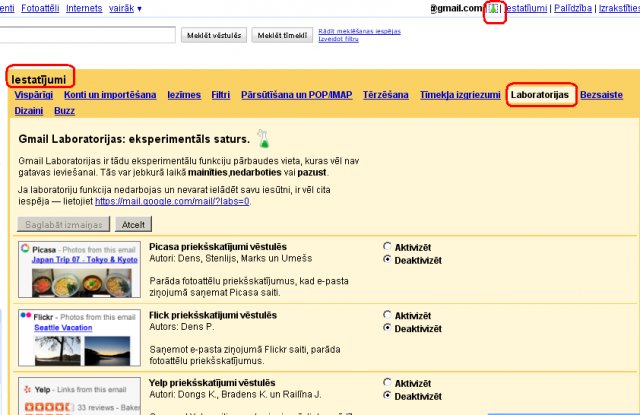Open the mail.google.com labs=0 link
Screen dimensions: 640x415
[x=172, y=201]
